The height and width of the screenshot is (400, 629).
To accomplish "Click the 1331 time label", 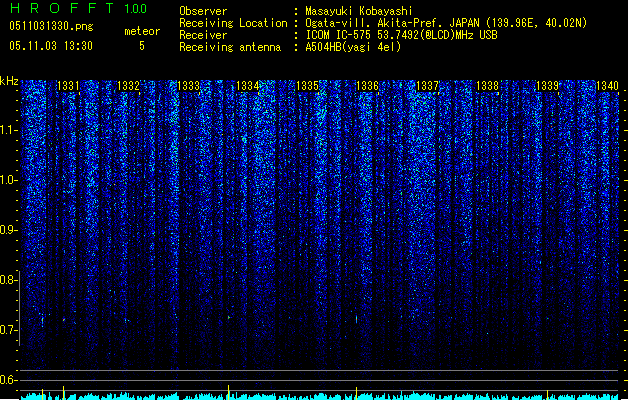I will coord(68,86).
